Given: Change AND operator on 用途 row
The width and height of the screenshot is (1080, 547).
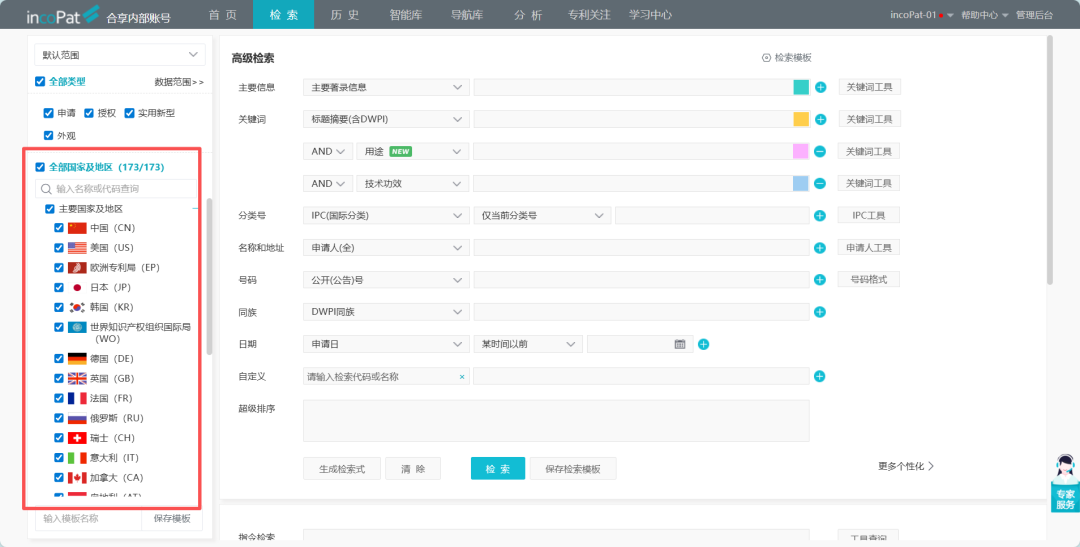Looking at the screenshot, I should [328, 152].
